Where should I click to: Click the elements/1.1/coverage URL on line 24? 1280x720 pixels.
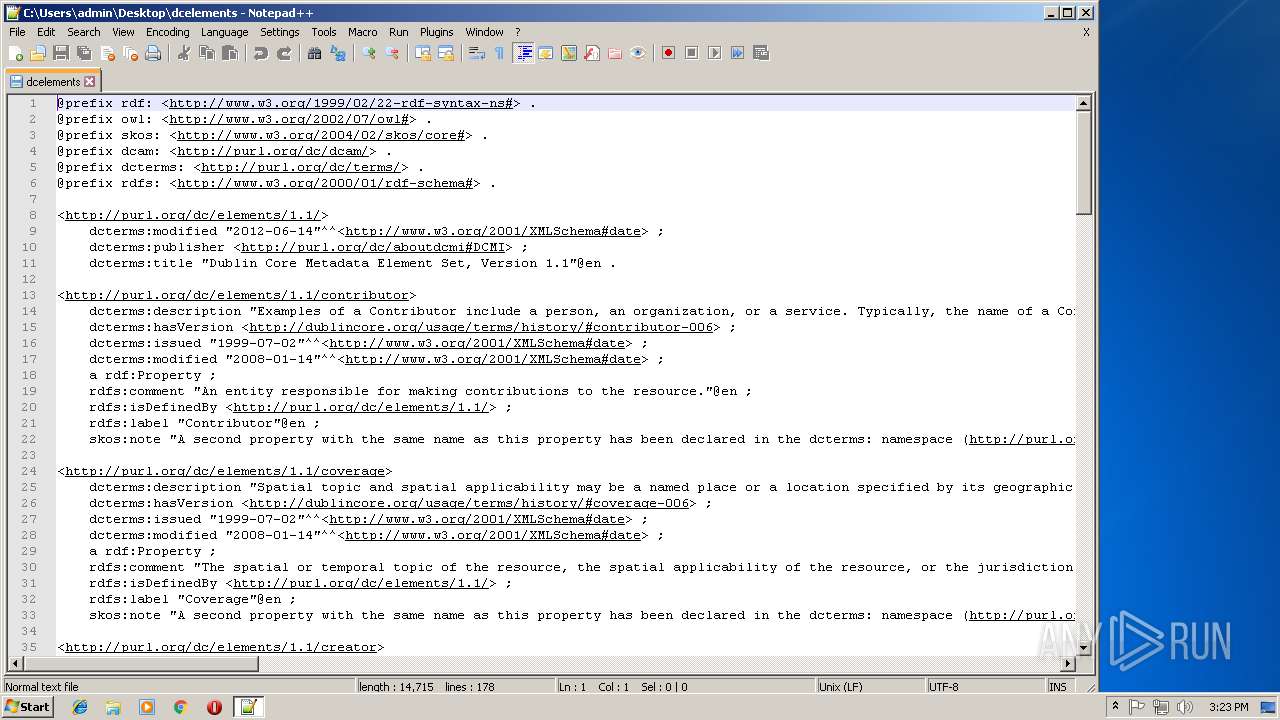(225, 471)
